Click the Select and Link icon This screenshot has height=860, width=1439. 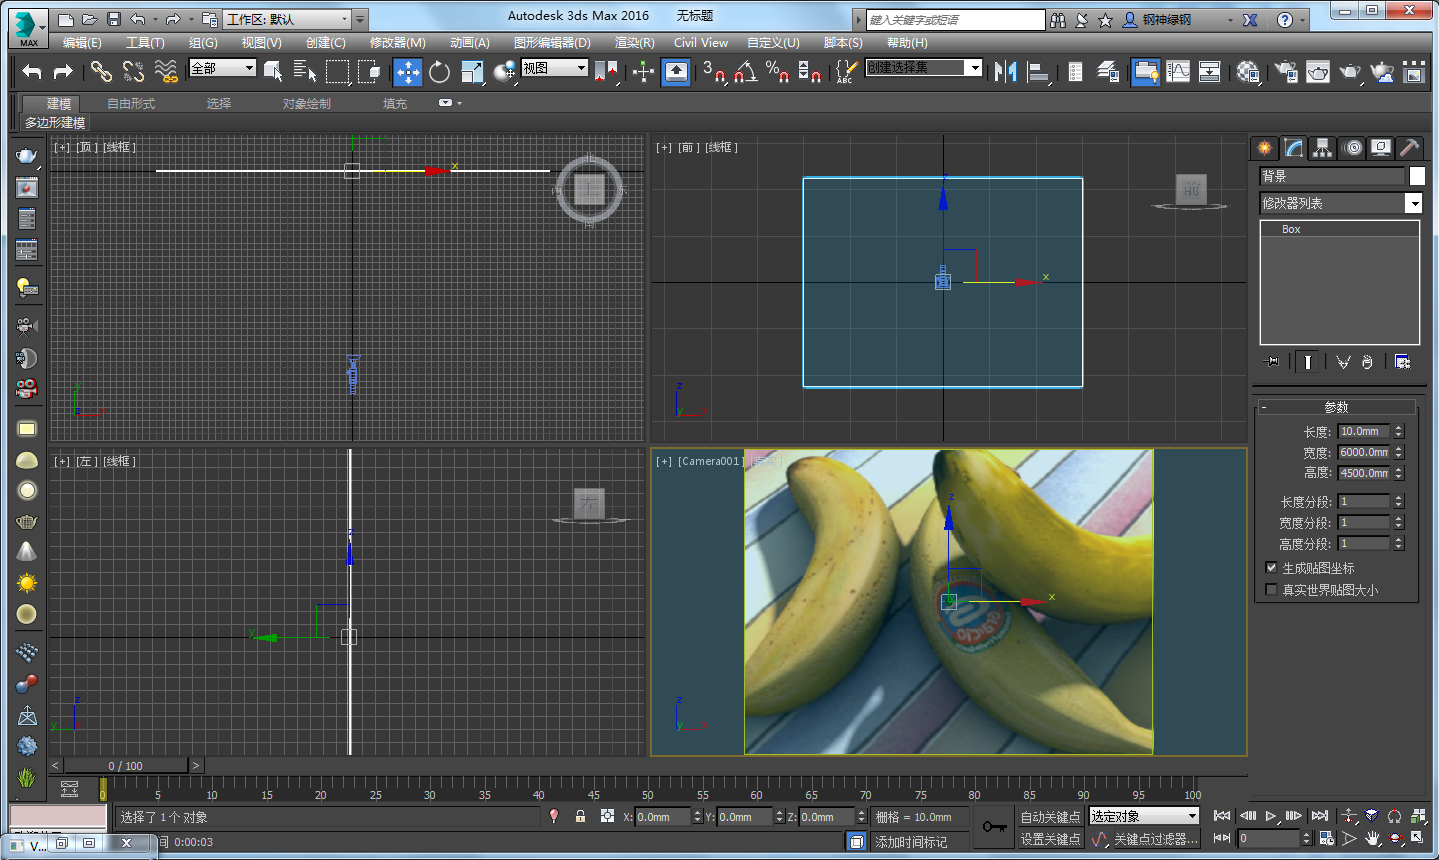coord(100,71)
